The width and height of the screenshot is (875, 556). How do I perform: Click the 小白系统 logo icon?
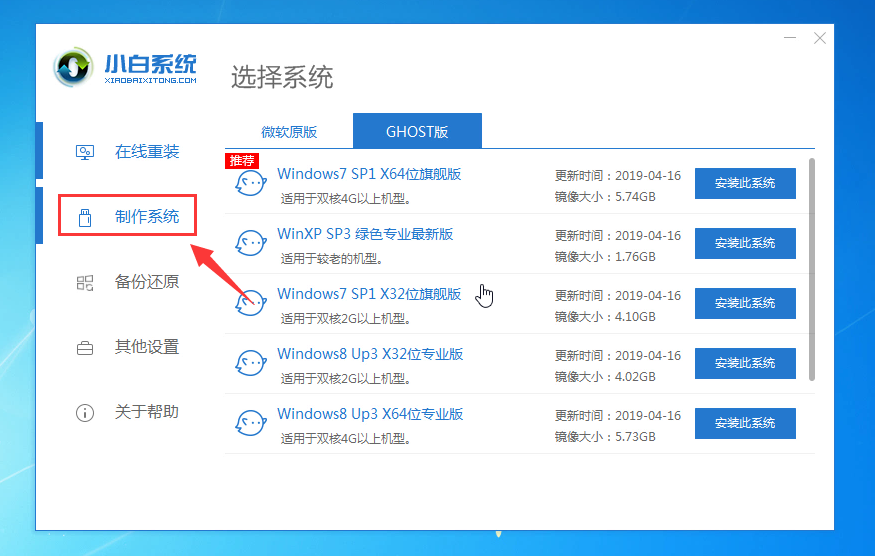tap(73, 68)
